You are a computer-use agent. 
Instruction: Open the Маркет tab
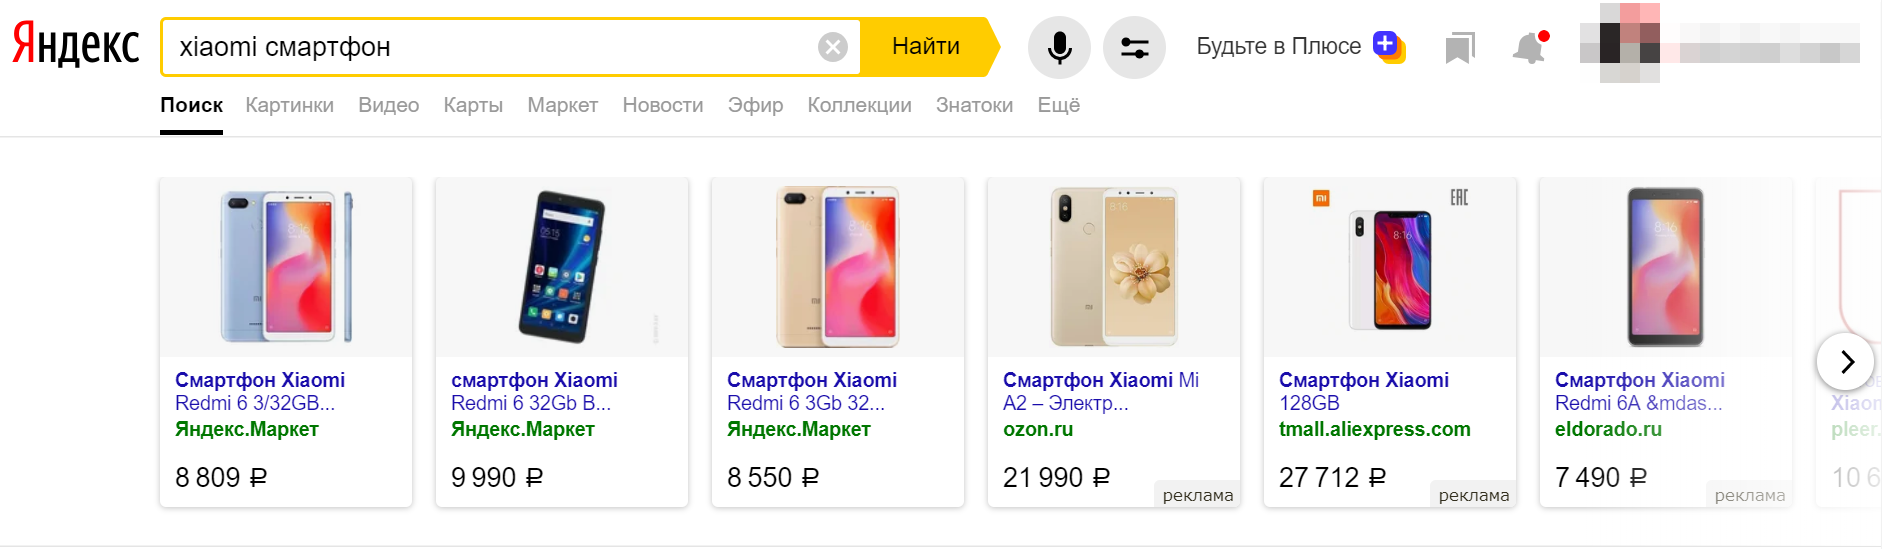click(x=562, y=105)
